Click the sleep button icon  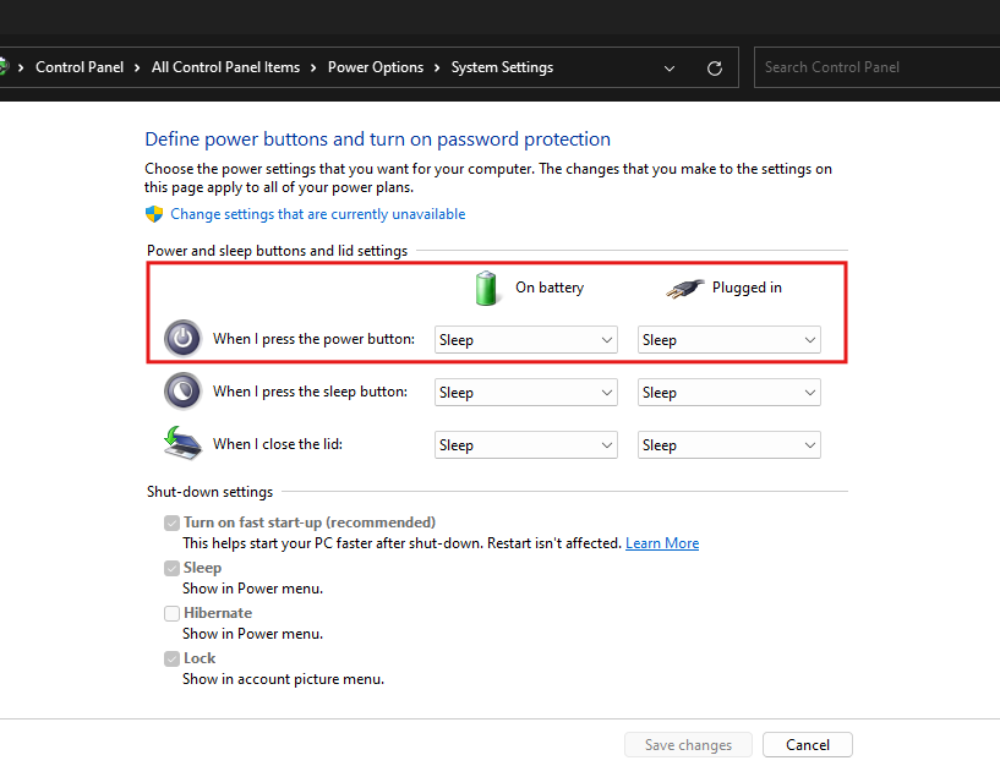pyautogui.click(x=182, y=391)
